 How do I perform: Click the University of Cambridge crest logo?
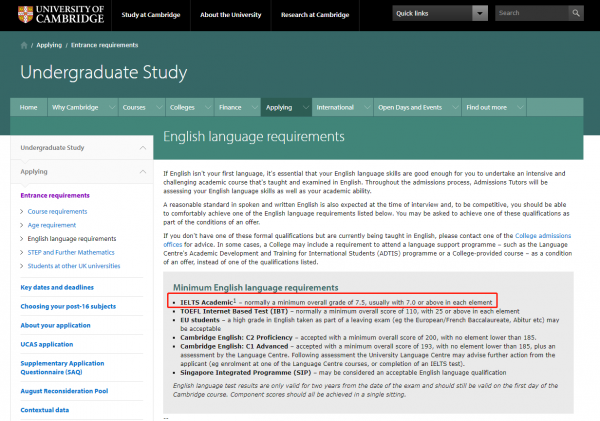(x=19, y=14)
